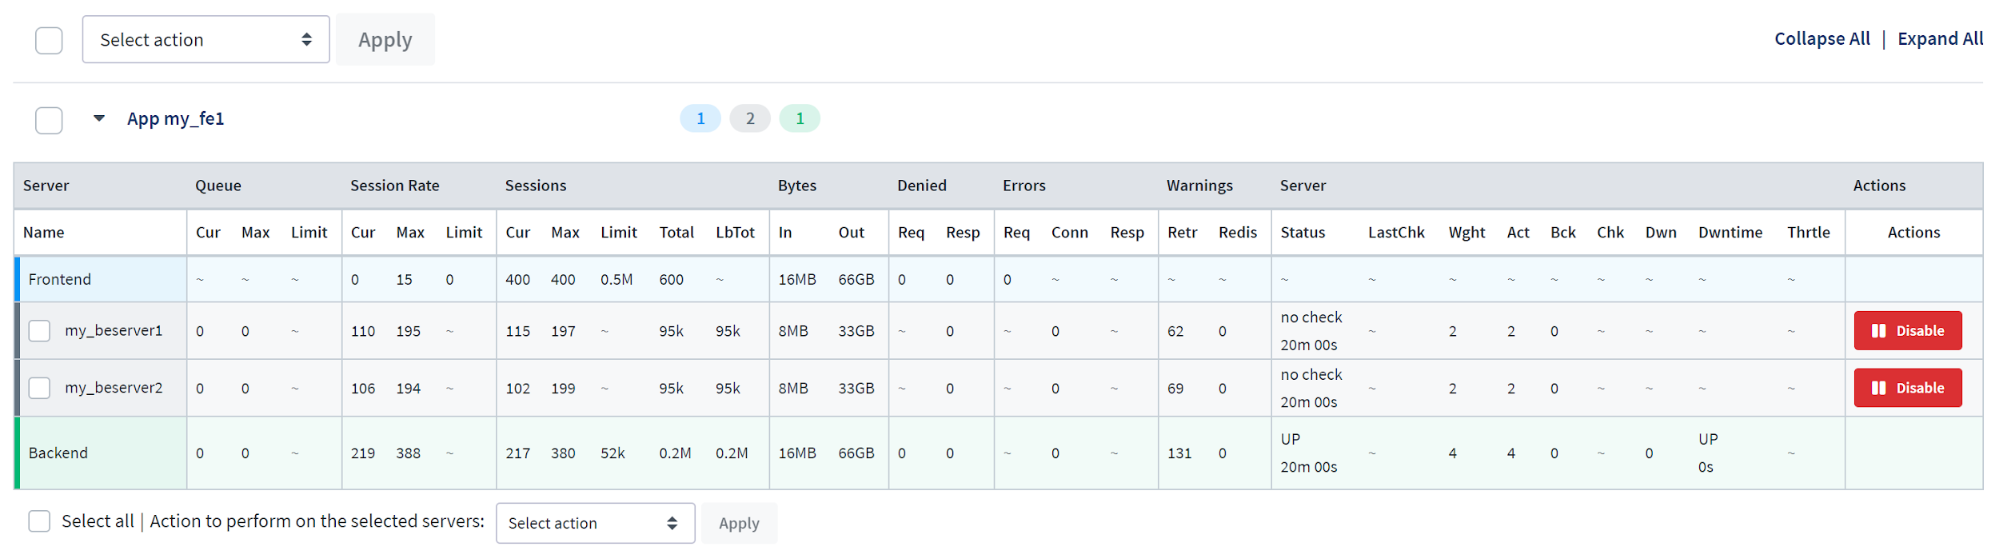Tick the checkbox for my_beserver2
The width and height of the screenshot is (1999, 560).
pyautogui.click(x=39, y=388)
